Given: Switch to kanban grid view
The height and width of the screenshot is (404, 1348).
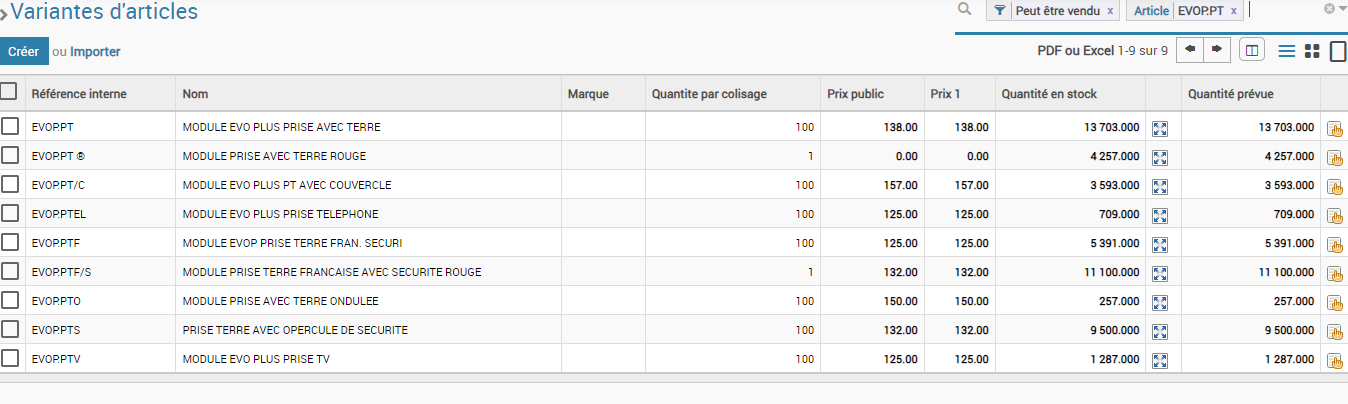Looking at the screenshot, I should pos(1313,51).
